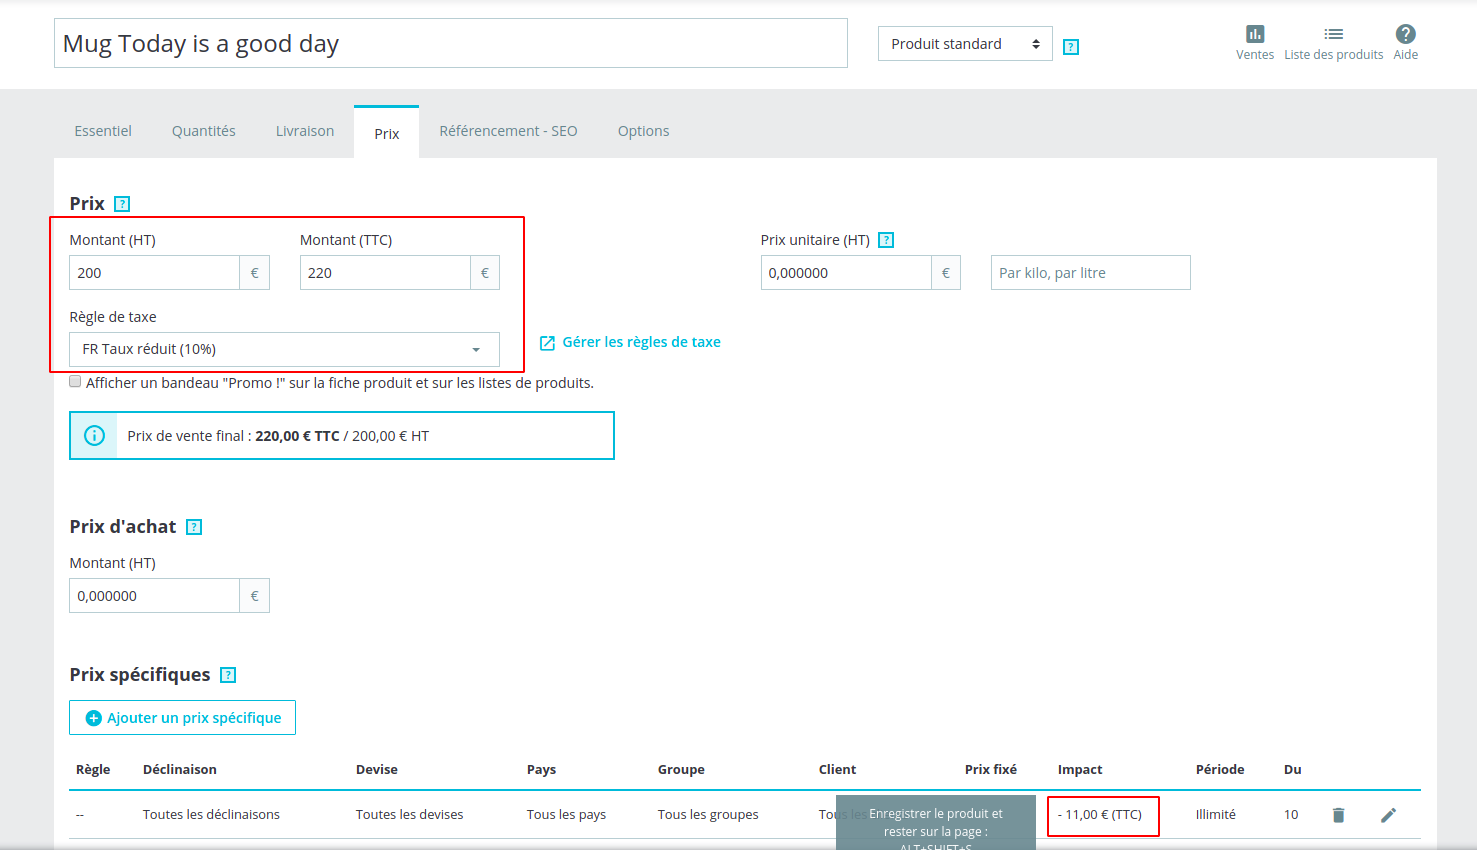Edit the specific price row

coord(1388,815)
